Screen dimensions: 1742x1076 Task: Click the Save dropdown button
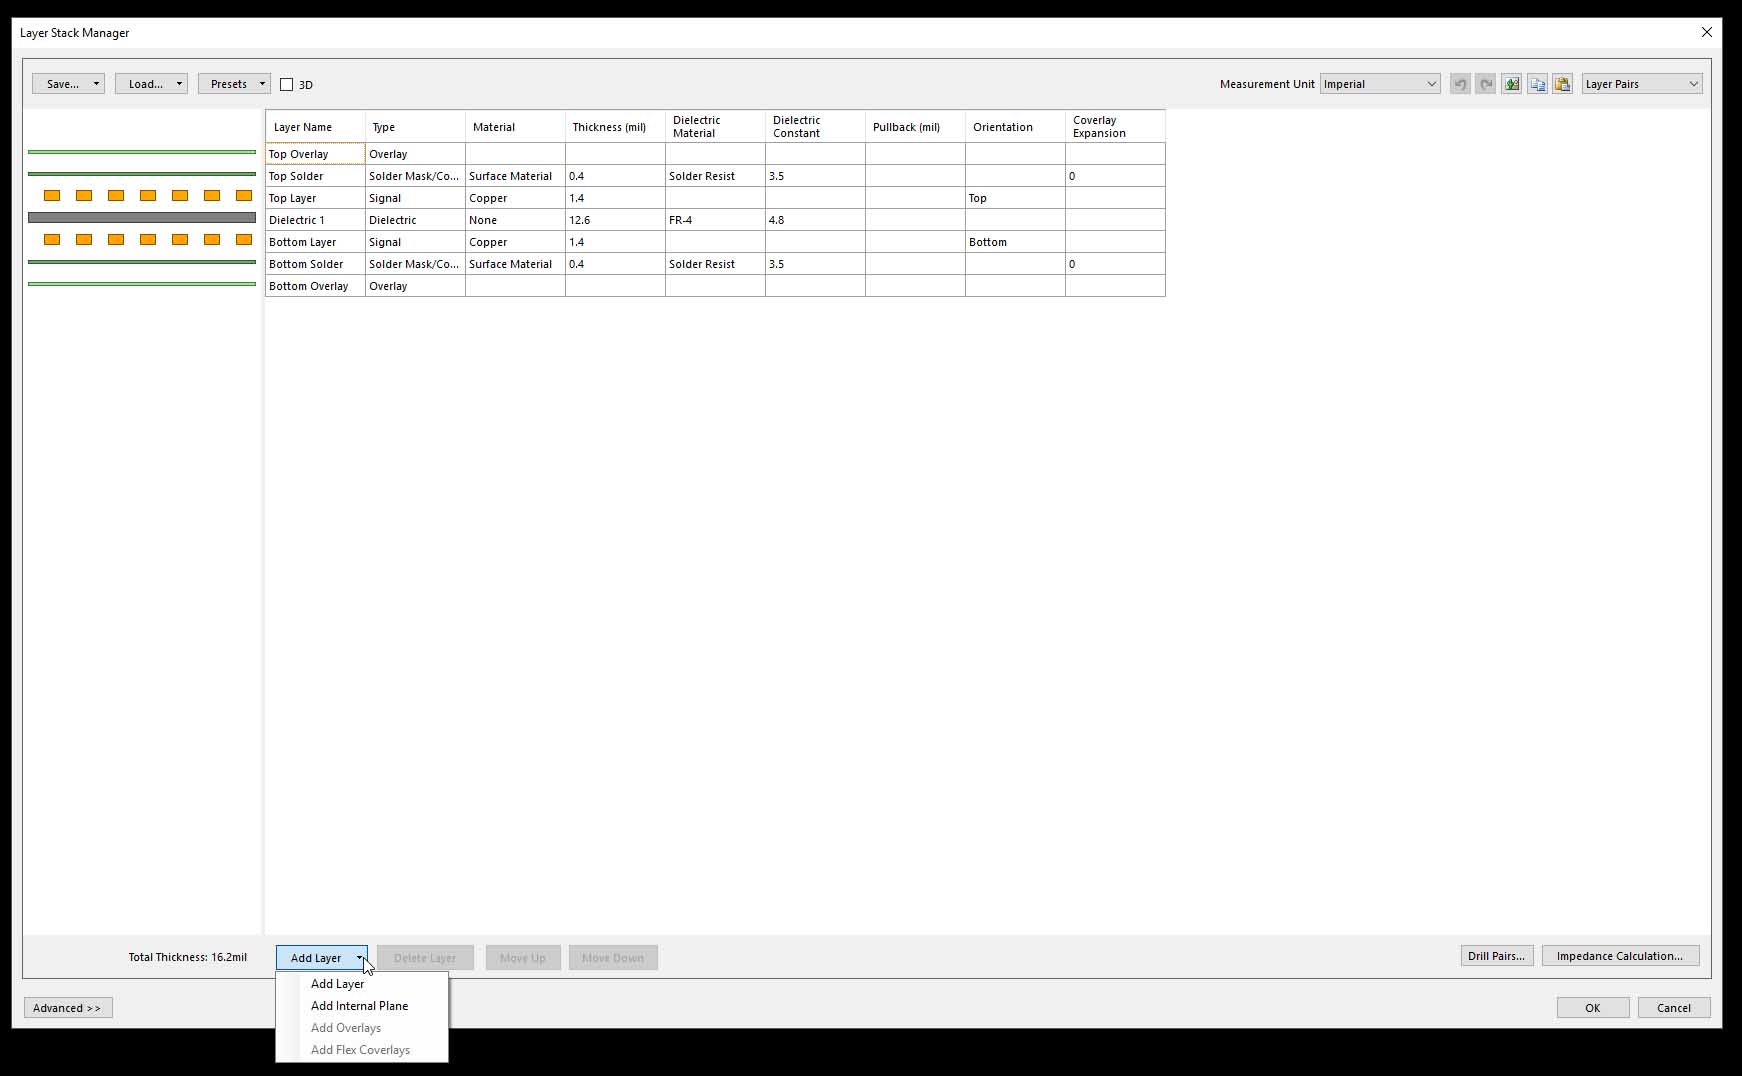67,84
